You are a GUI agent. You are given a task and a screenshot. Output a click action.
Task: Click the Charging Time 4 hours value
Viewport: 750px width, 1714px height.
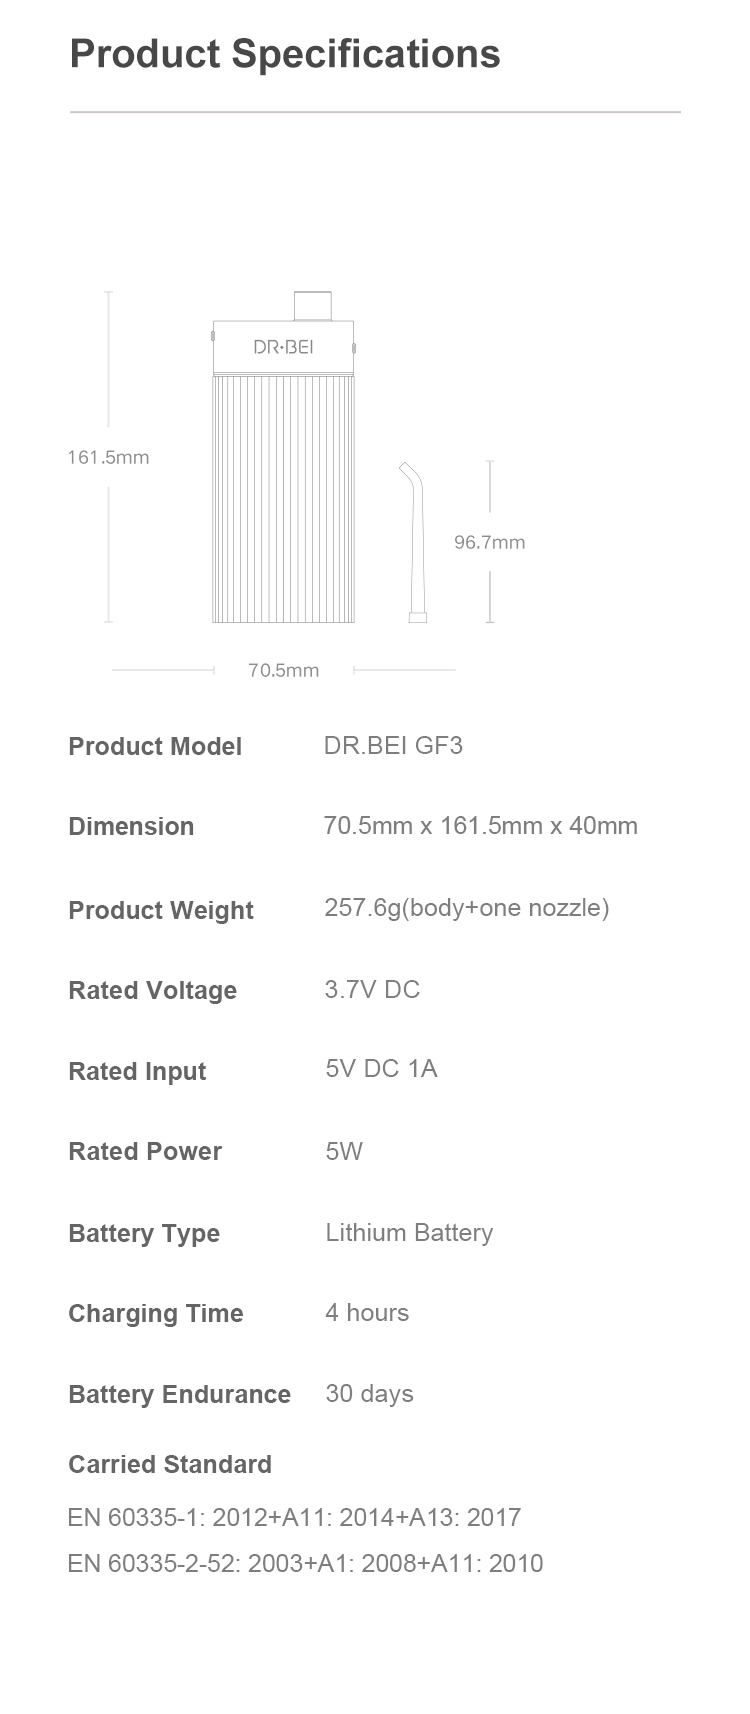click(x=367, y=1313)
